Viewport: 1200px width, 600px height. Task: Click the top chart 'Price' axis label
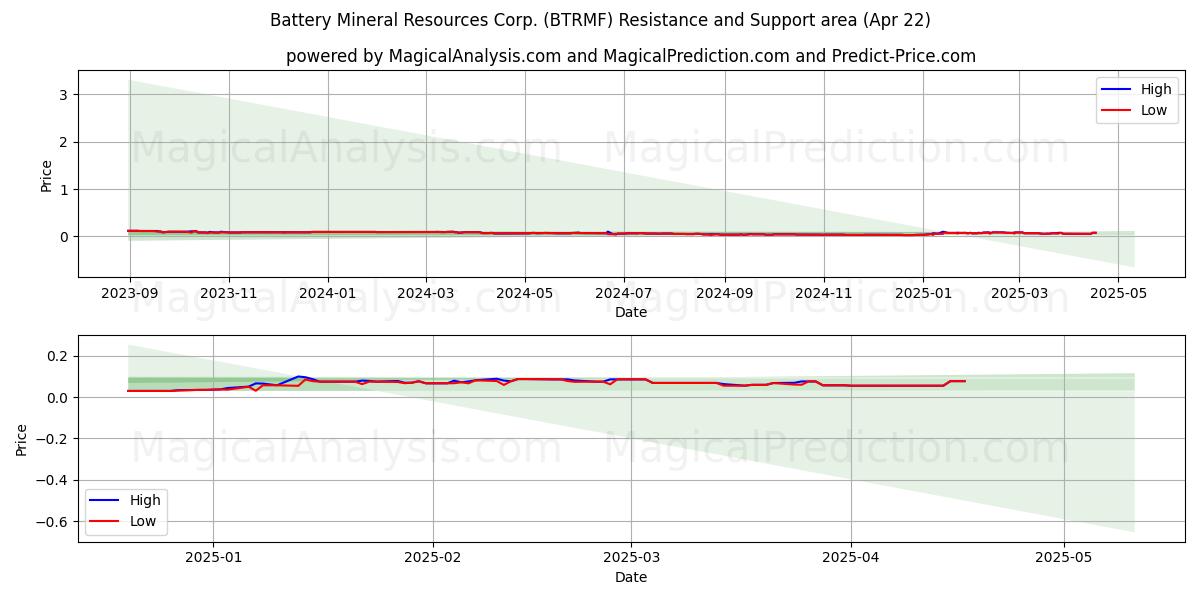[46, 174]
